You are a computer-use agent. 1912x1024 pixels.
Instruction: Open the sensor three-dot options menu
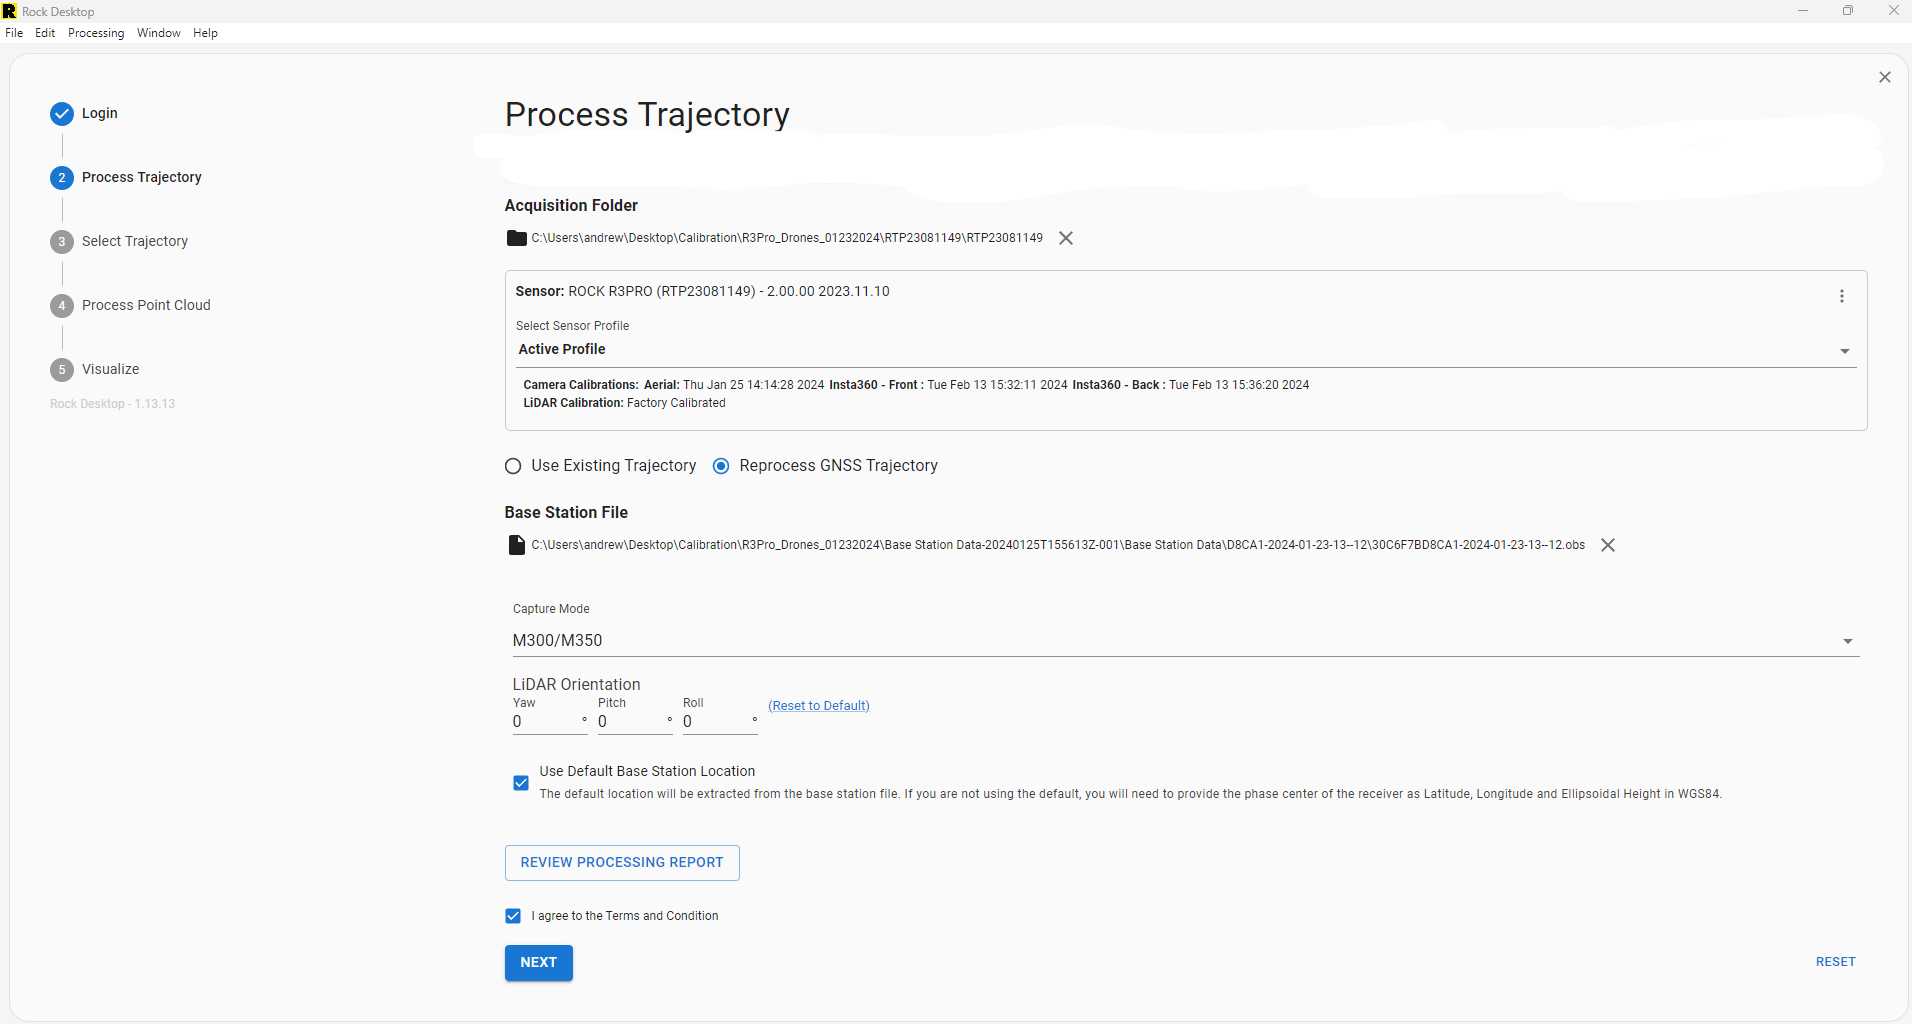1841,296
